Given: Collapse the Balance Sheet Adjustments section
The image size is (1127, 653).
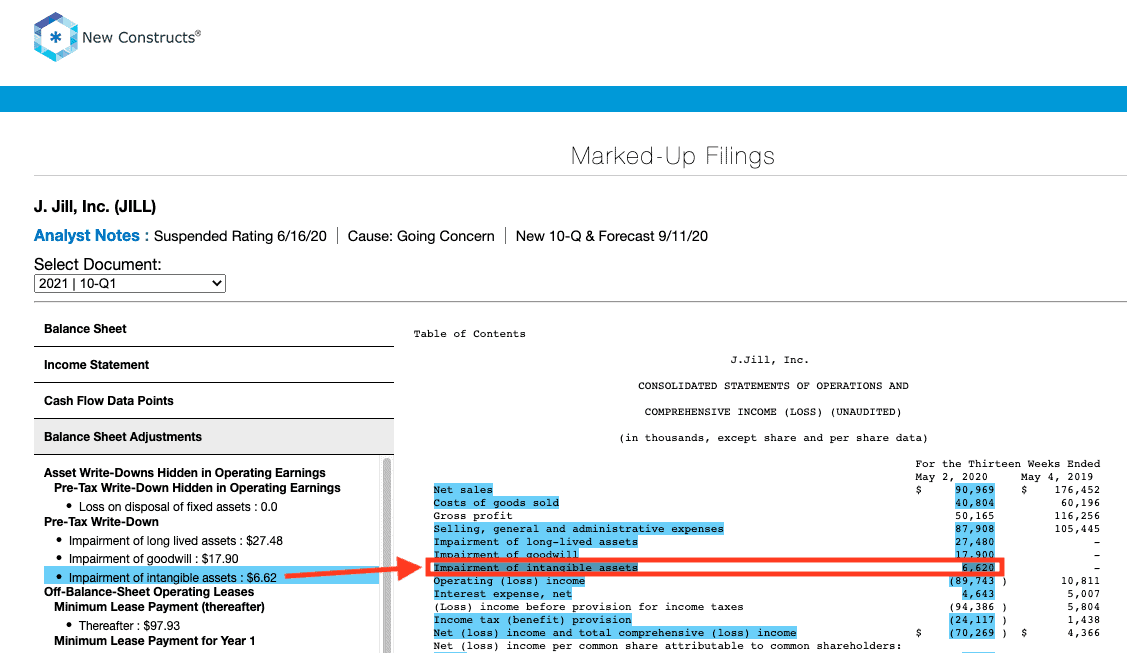Looking at the screenshot, I should (x=213, y=437).
